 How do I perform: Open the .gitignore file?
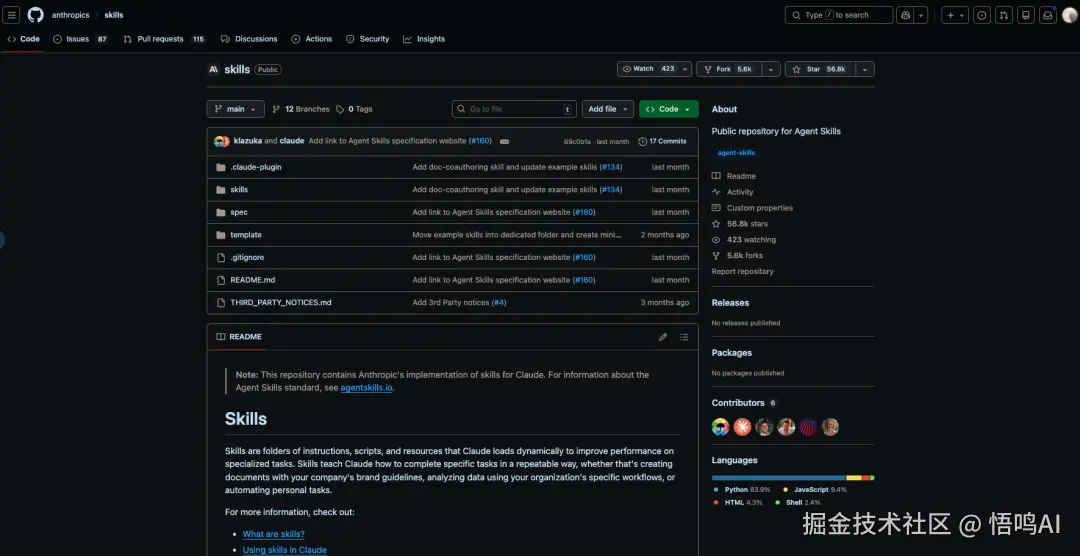pos(247,257)
